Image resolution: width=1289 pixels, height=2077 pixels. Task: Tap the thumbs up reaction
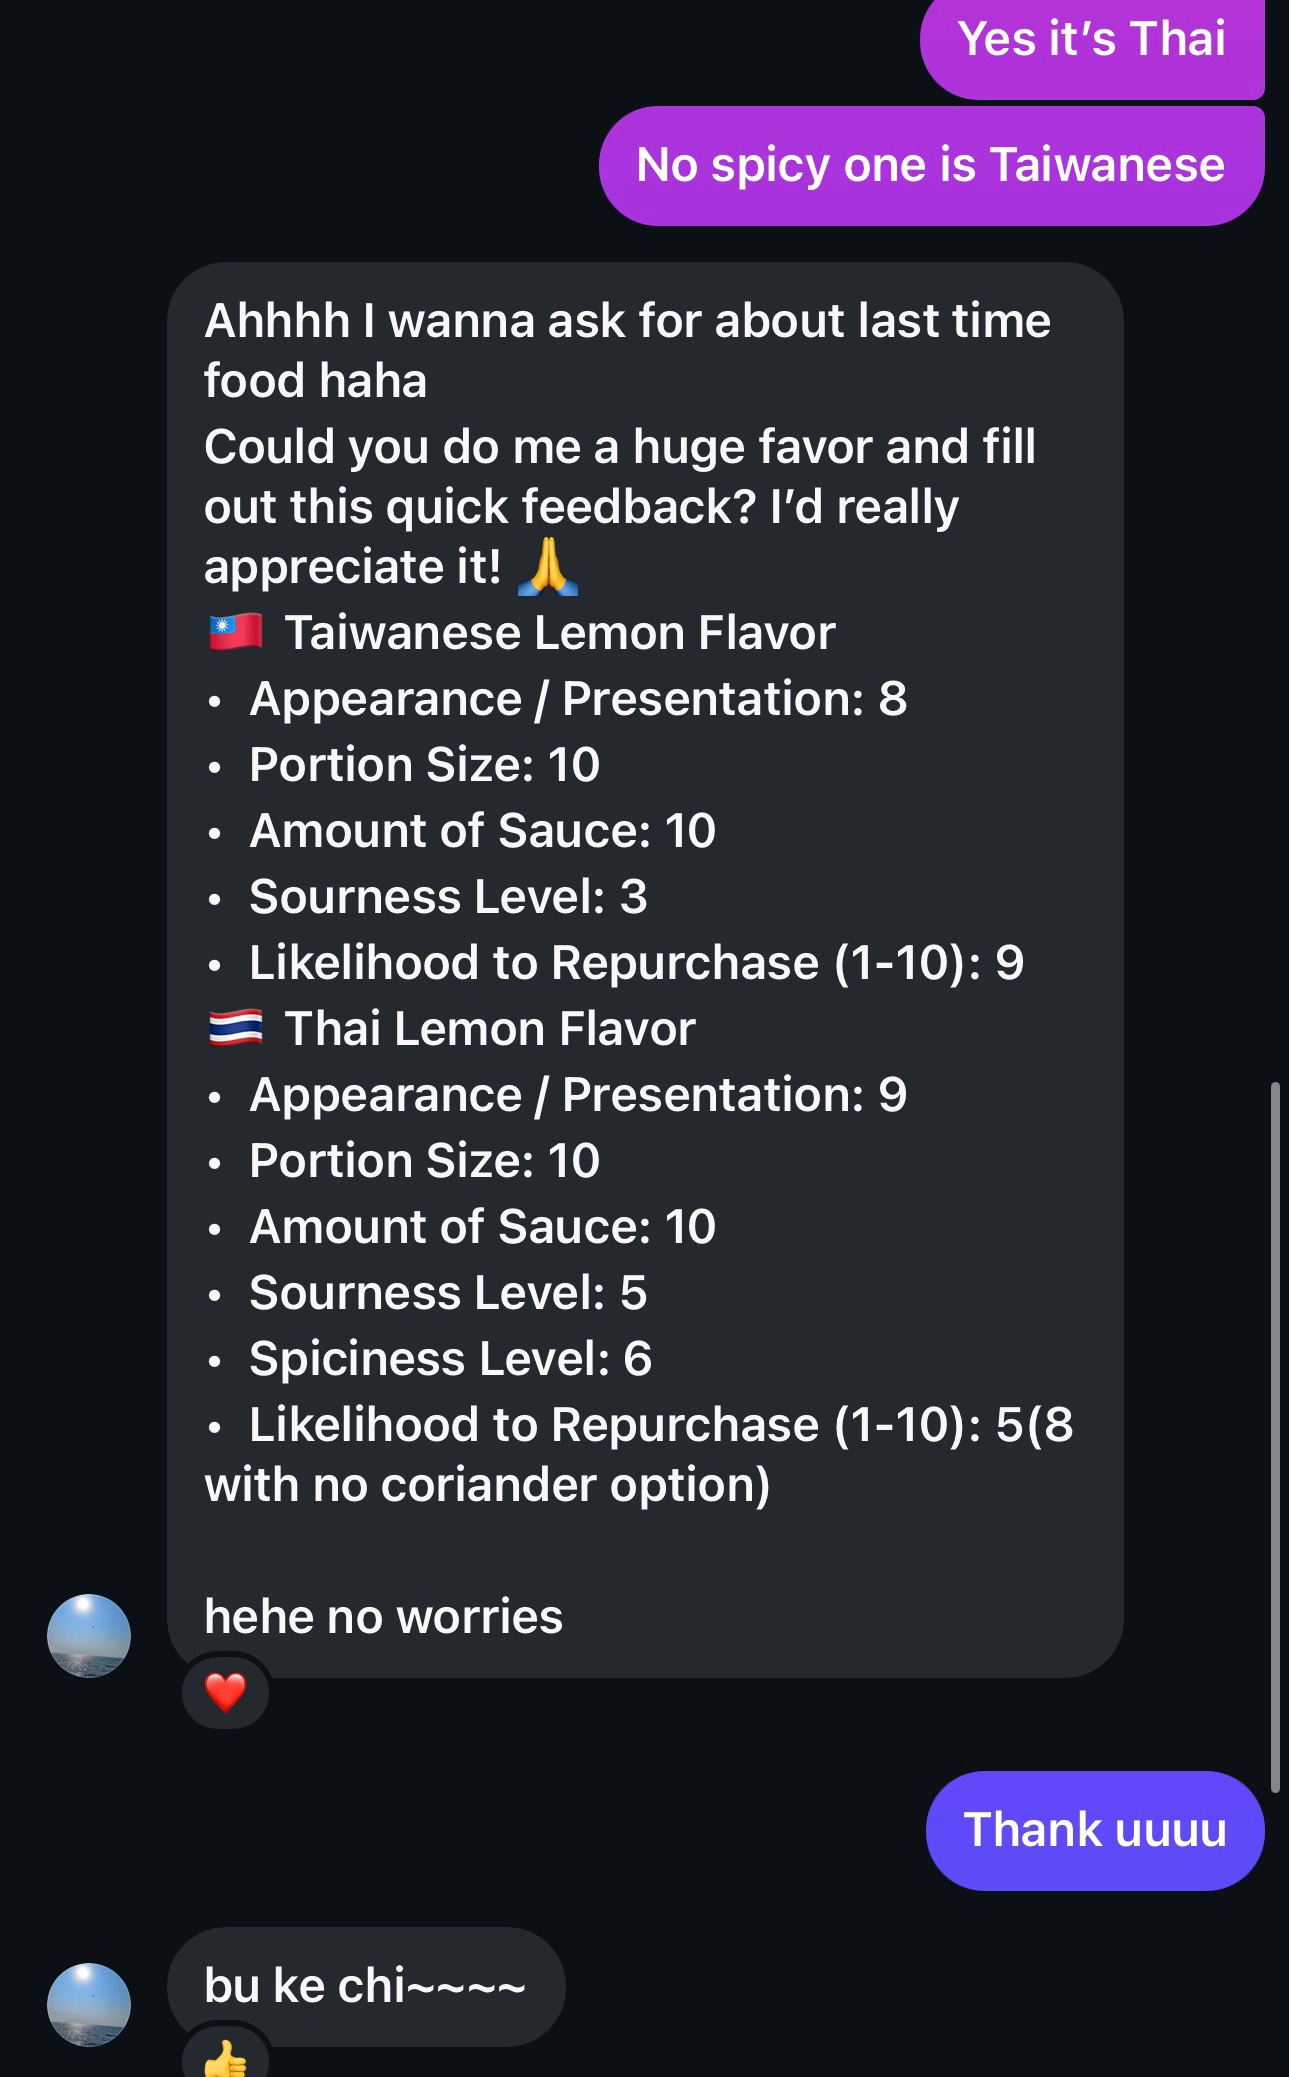(x=225, y=2055)
